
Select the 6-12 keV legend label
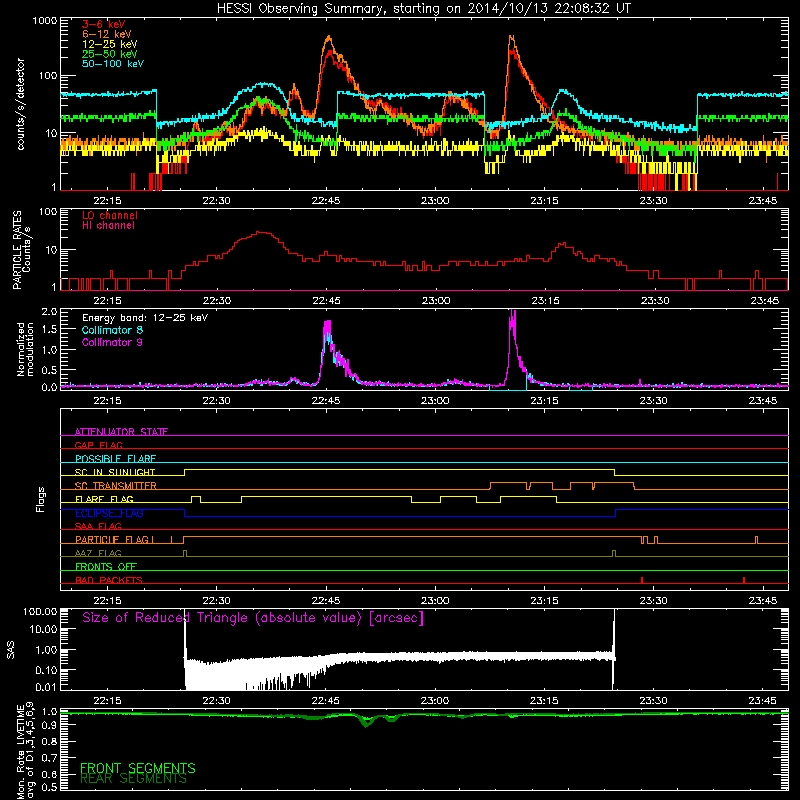[x=107, y=34]
